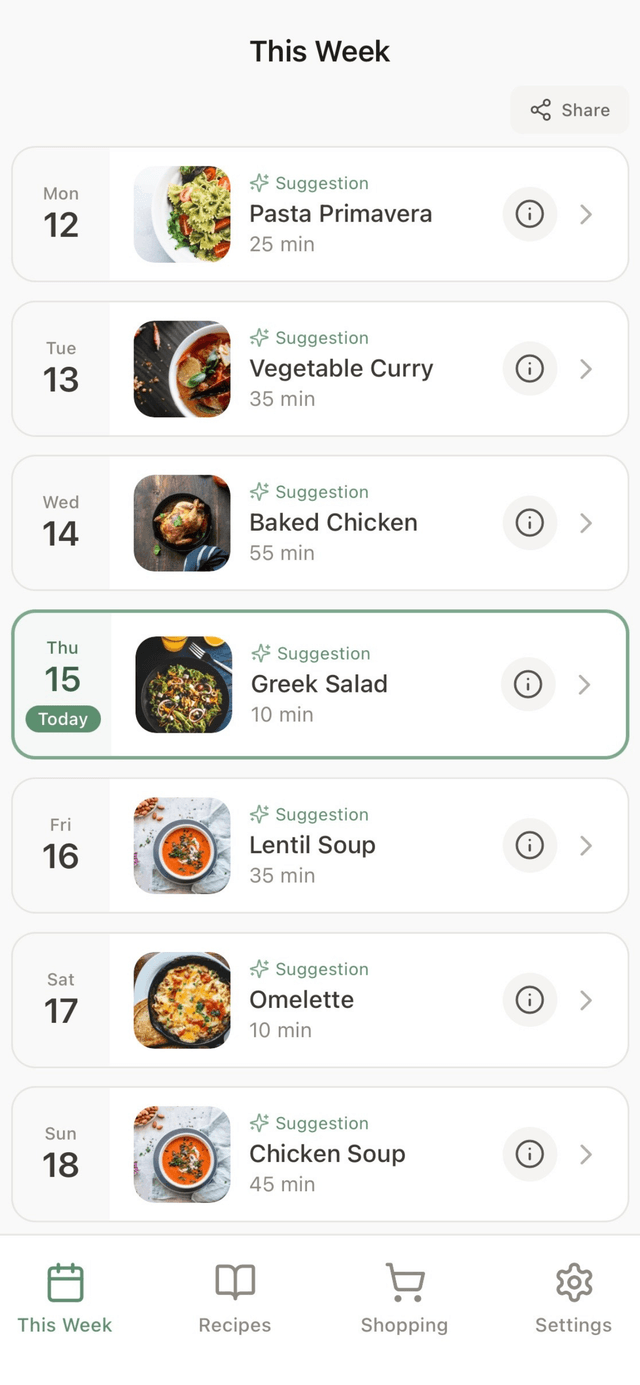Screen dimensions: 640x1385
Task: Tap the info icon beside Vegetable Curry
Action: click(x=529, y=369)
